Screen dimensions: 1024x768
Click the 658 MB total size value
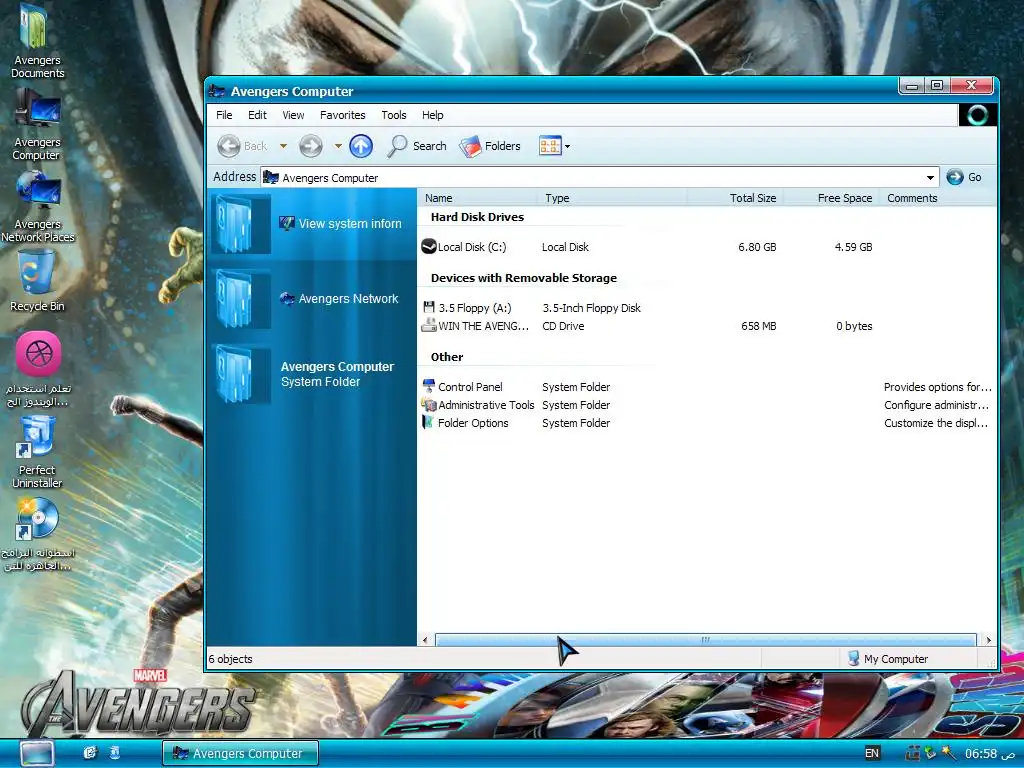click(x=758, y=326)
